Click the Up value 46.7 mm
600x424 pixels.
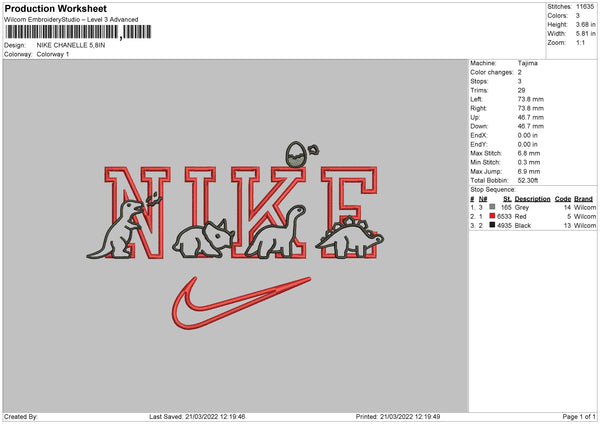tap(530, 117)
